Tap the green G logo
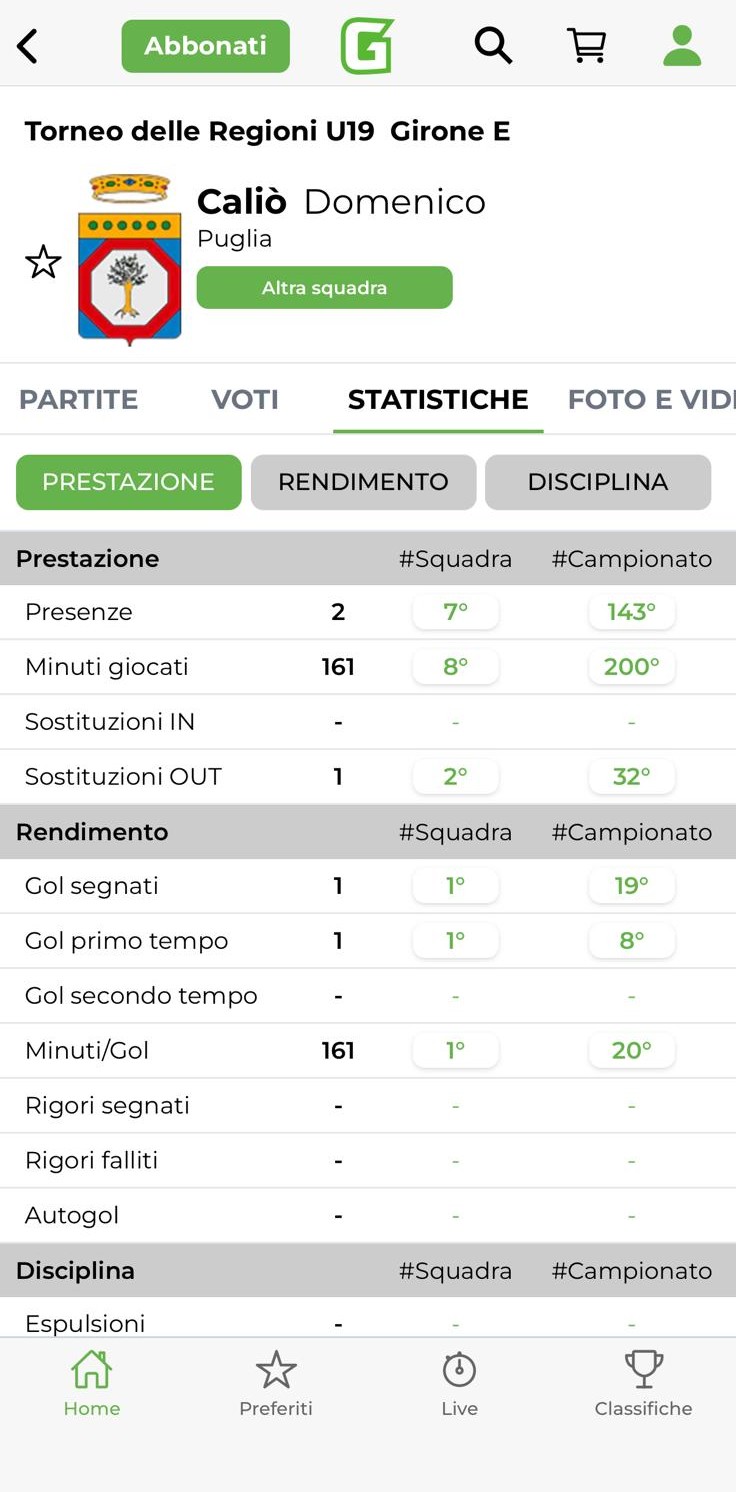Screen dimensions: 736x1492 click(367, 46)
